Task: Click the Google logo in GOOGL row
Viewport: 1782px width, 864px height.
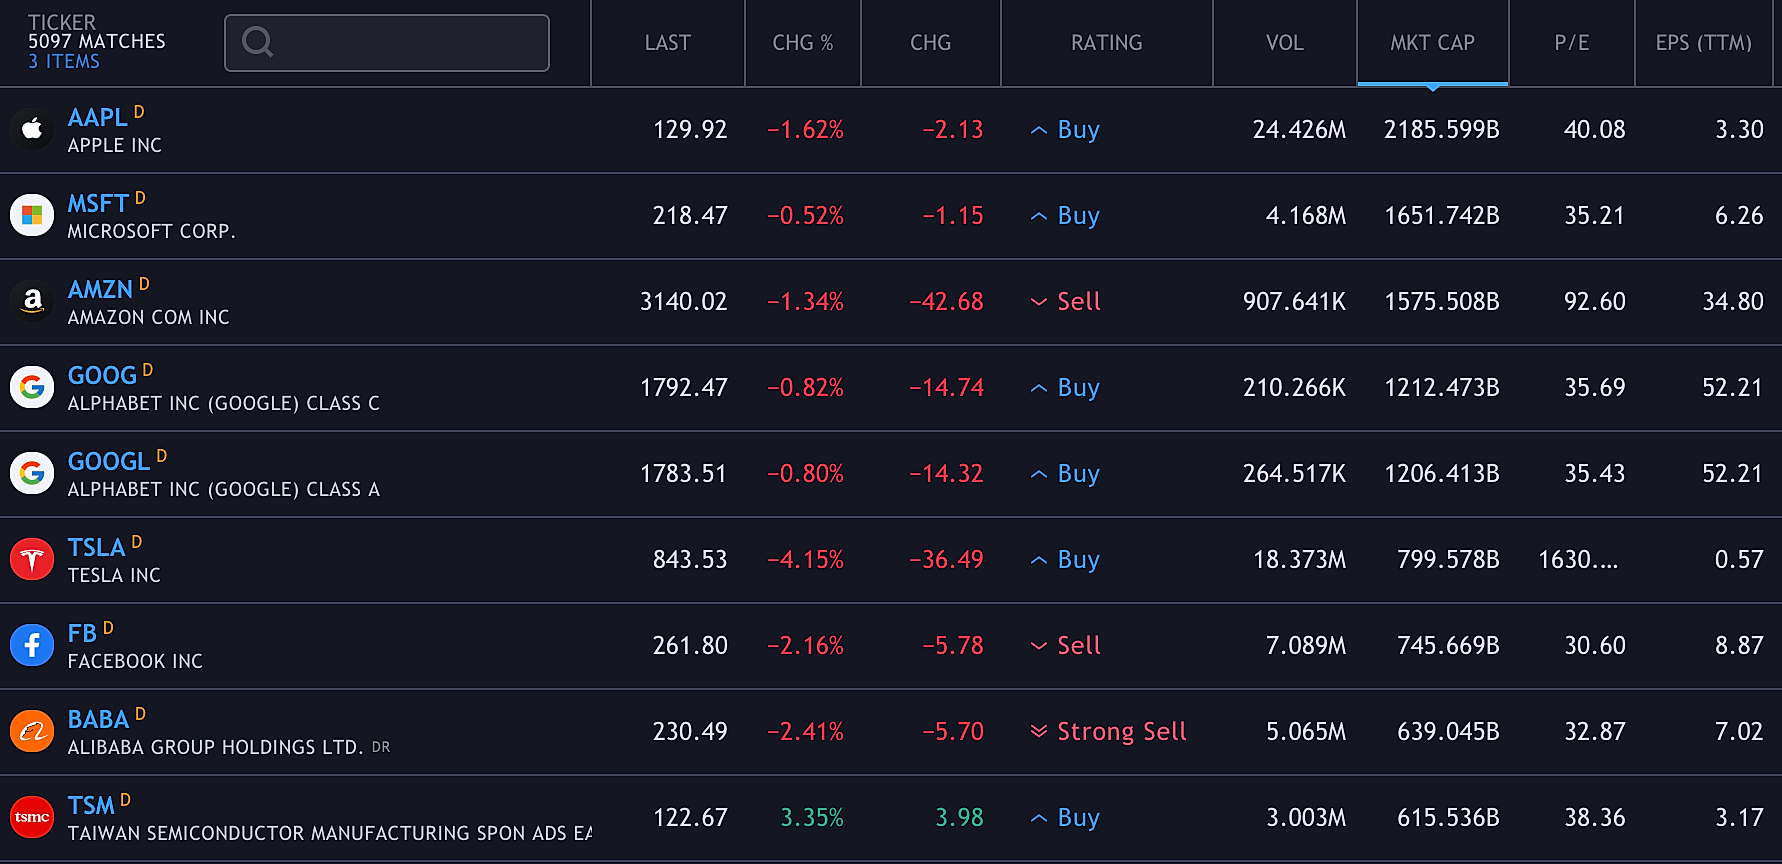Action: pos(32,473)
